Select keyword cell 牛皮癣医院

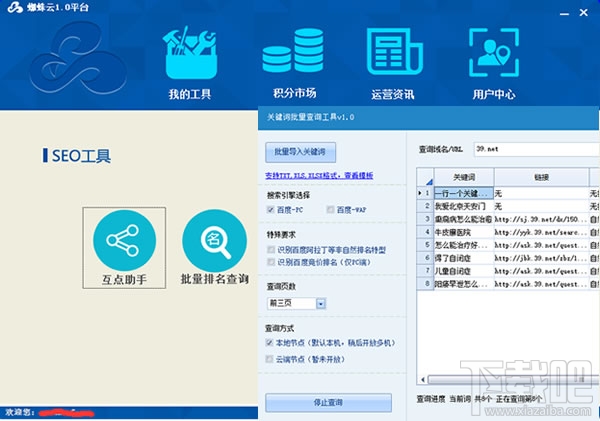[464, 232]
